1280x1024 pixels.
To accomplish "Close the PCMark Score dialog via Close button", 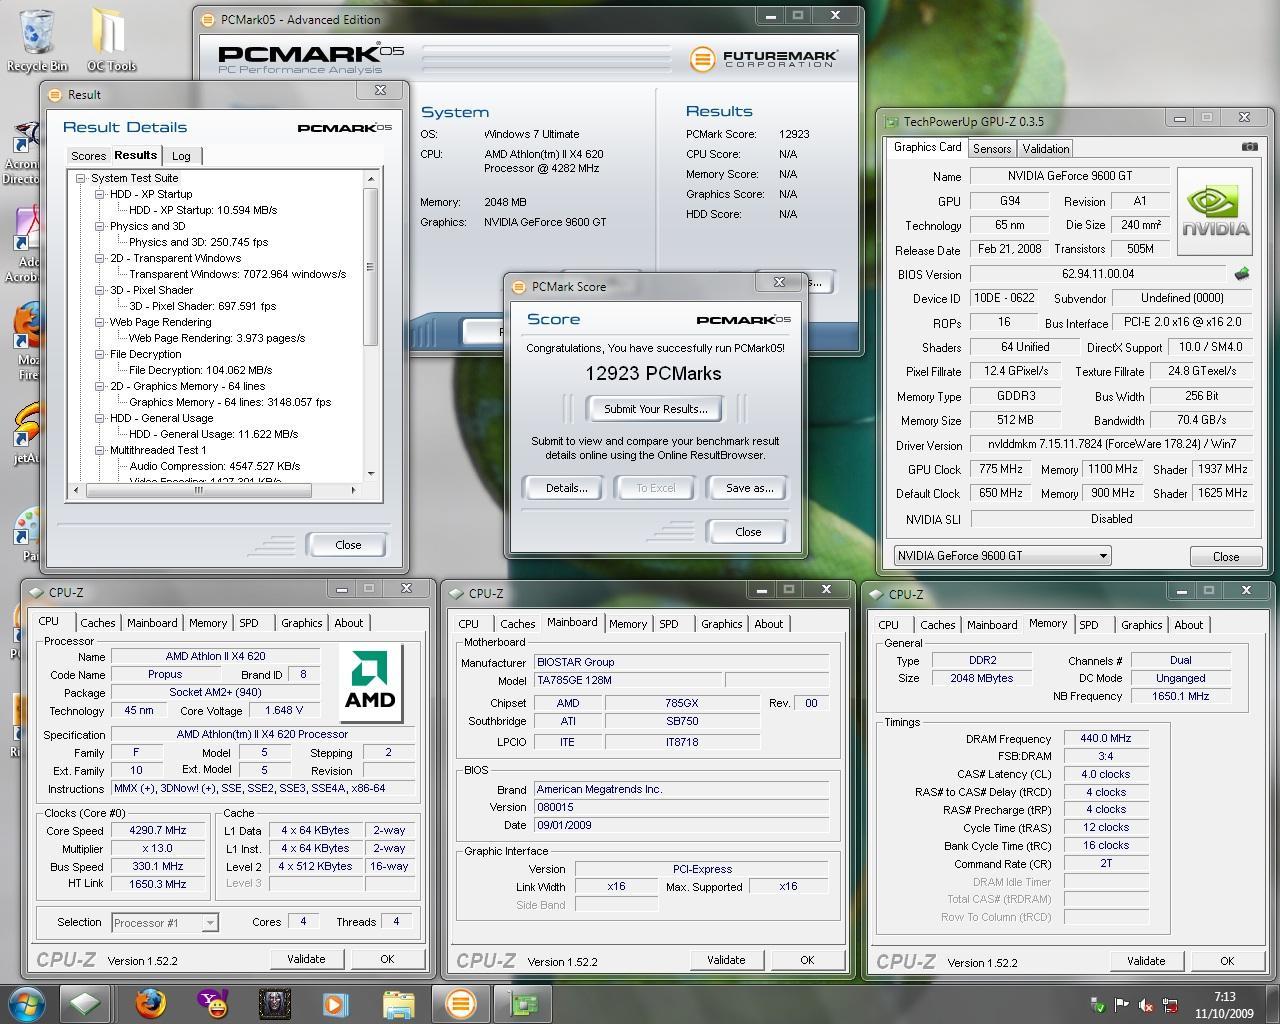I will coord(748,532).
